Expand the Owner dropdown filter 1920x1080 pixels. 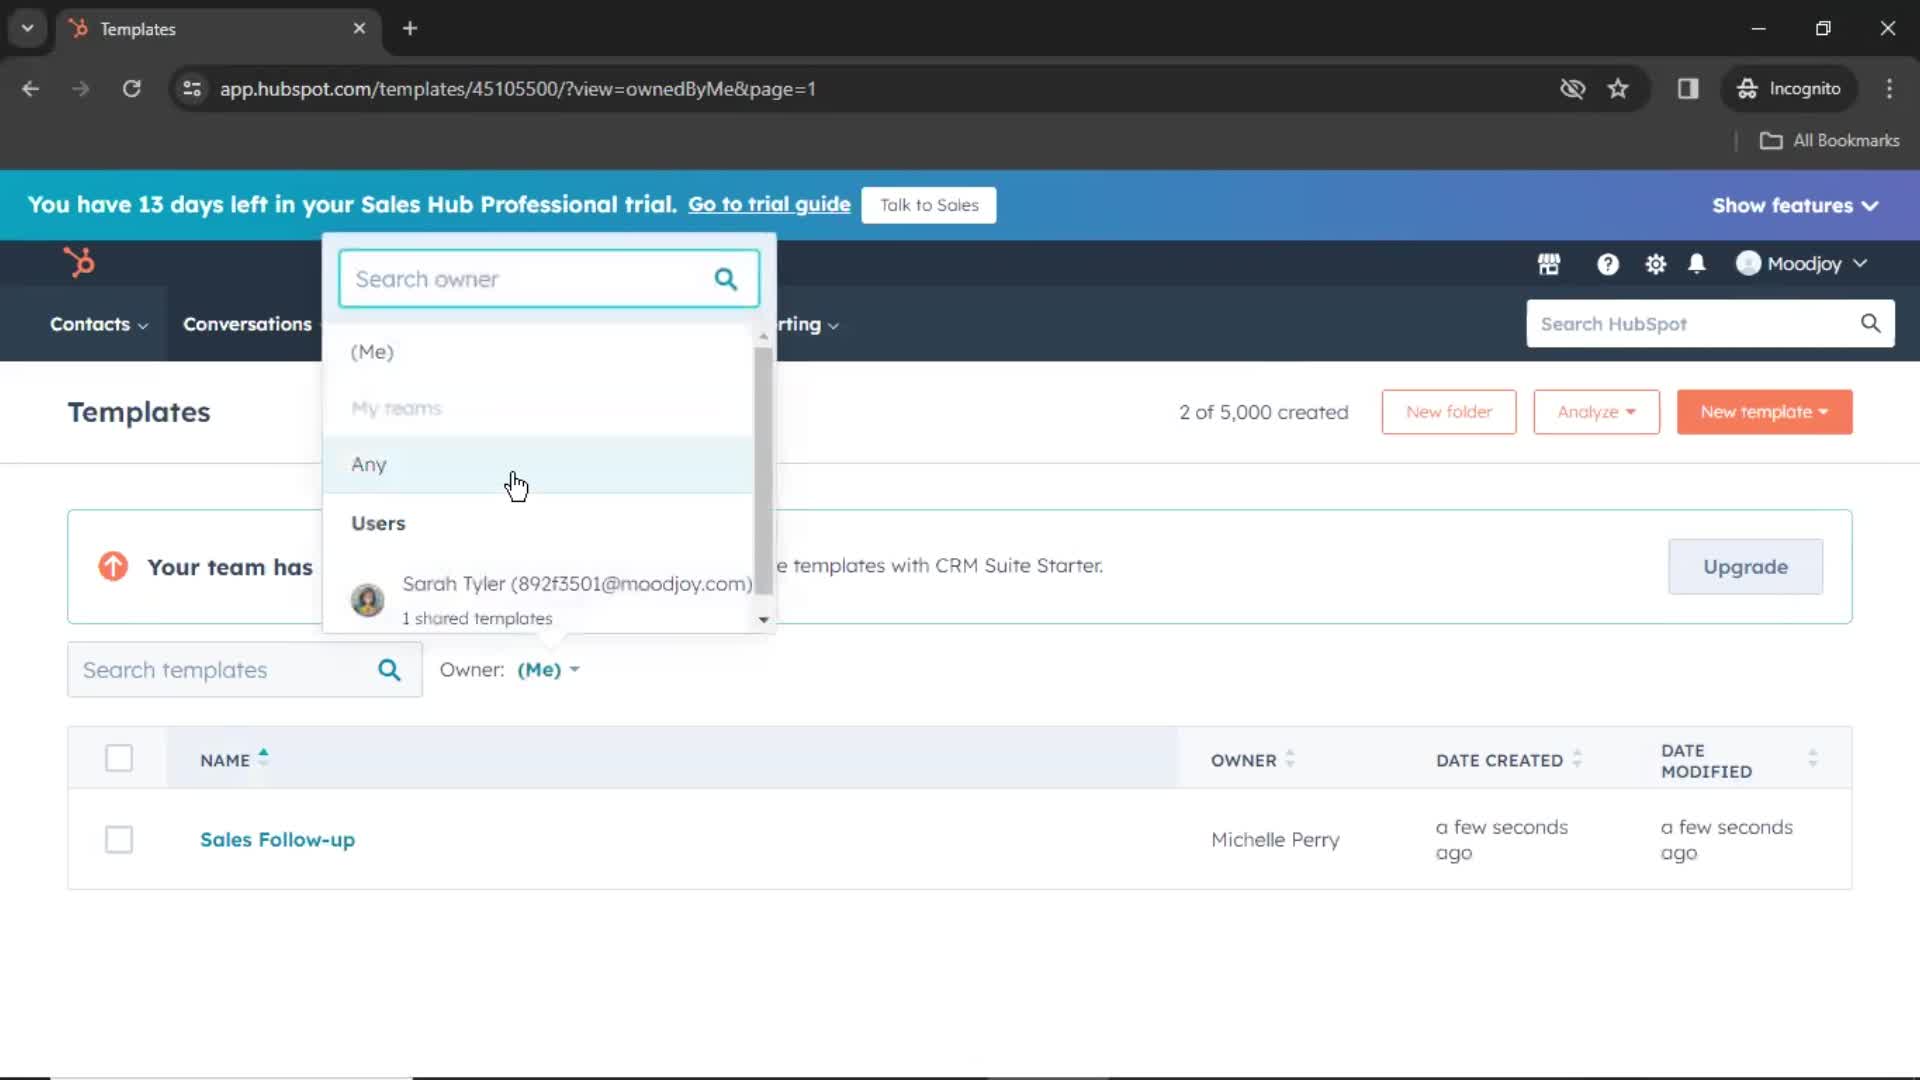547,669
